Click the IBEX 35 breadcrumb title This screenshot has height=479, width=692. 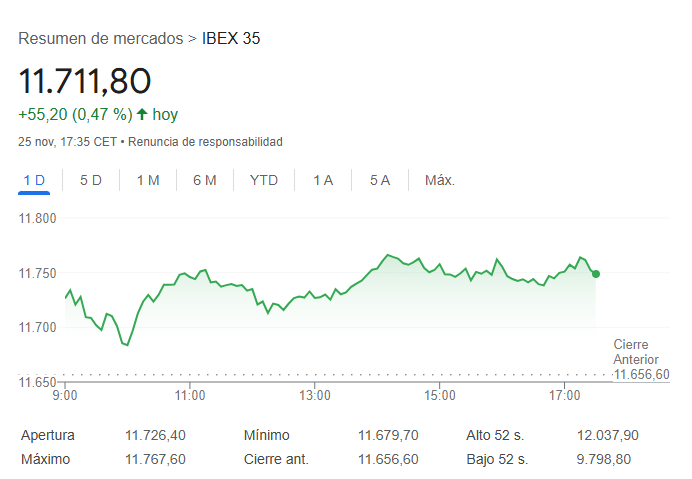point(231,38)
